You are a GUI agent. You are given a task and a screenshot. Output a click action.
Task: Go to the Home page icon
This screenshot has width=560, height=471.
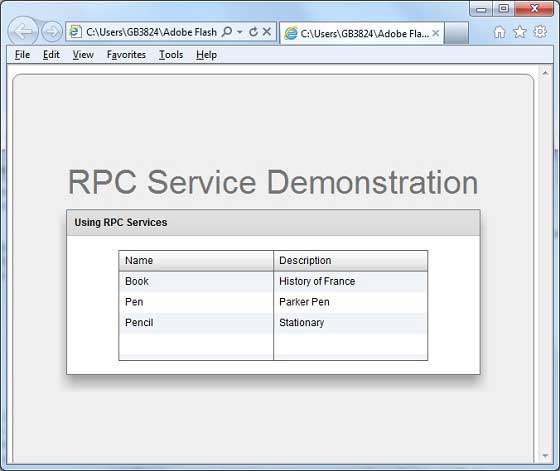tap(499, 32)
